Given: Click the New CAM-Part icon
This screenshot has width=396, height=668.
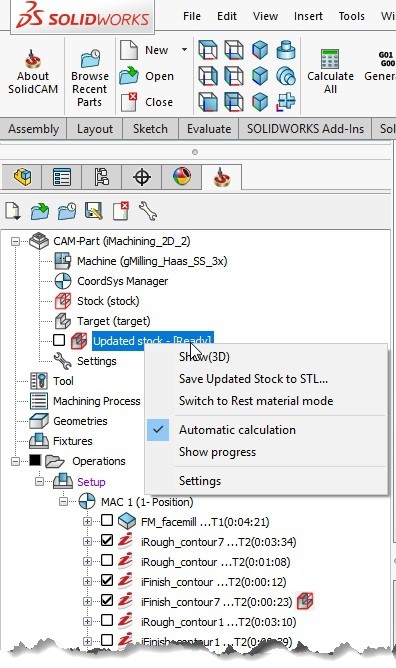Looking at the screenshot, I should click(129, 50).
